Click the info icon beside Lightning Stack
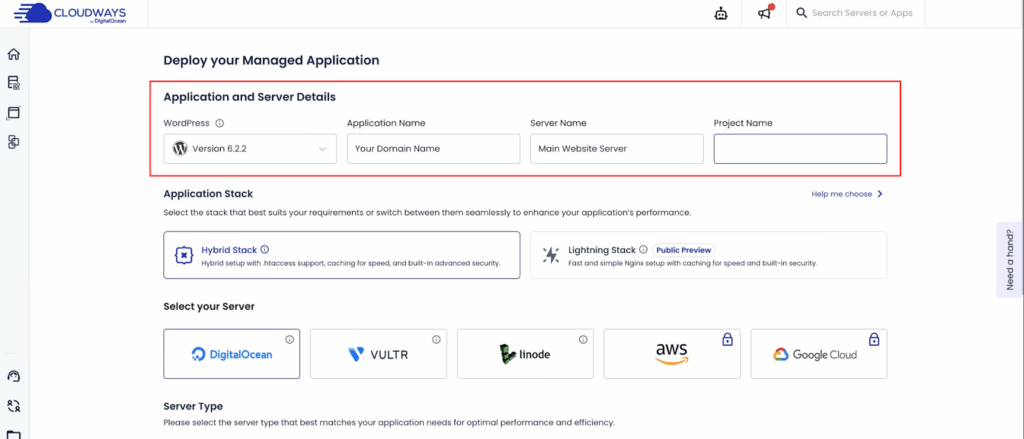This screenshot has height=439, width=1024. click(643, 250)
